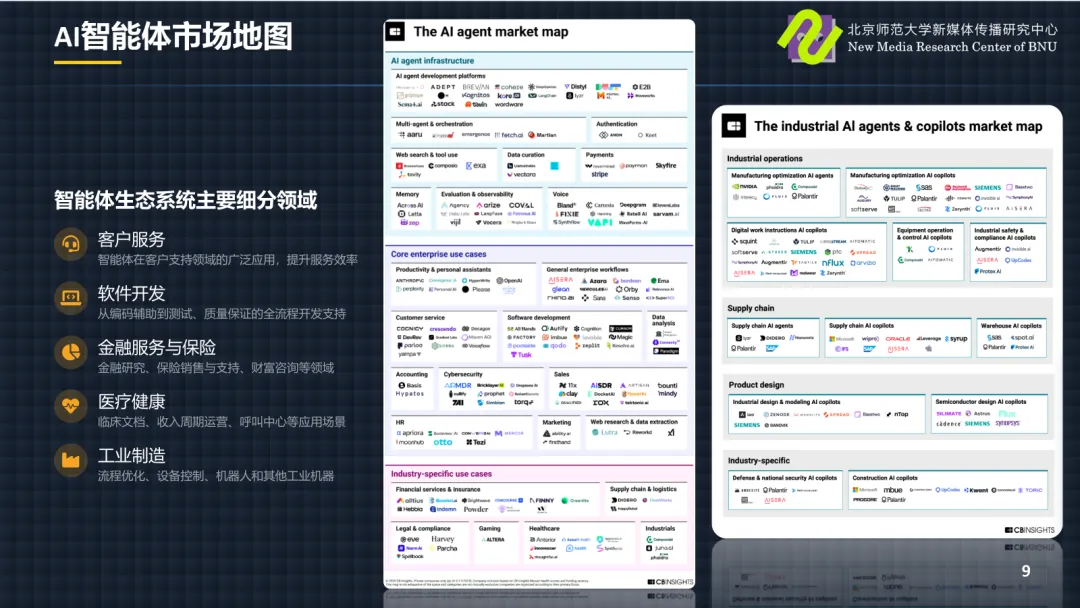Click the Semiconductor design AI copilots label
The width and height of the screenshot is (1080, 608).
(x=981, y=401)
